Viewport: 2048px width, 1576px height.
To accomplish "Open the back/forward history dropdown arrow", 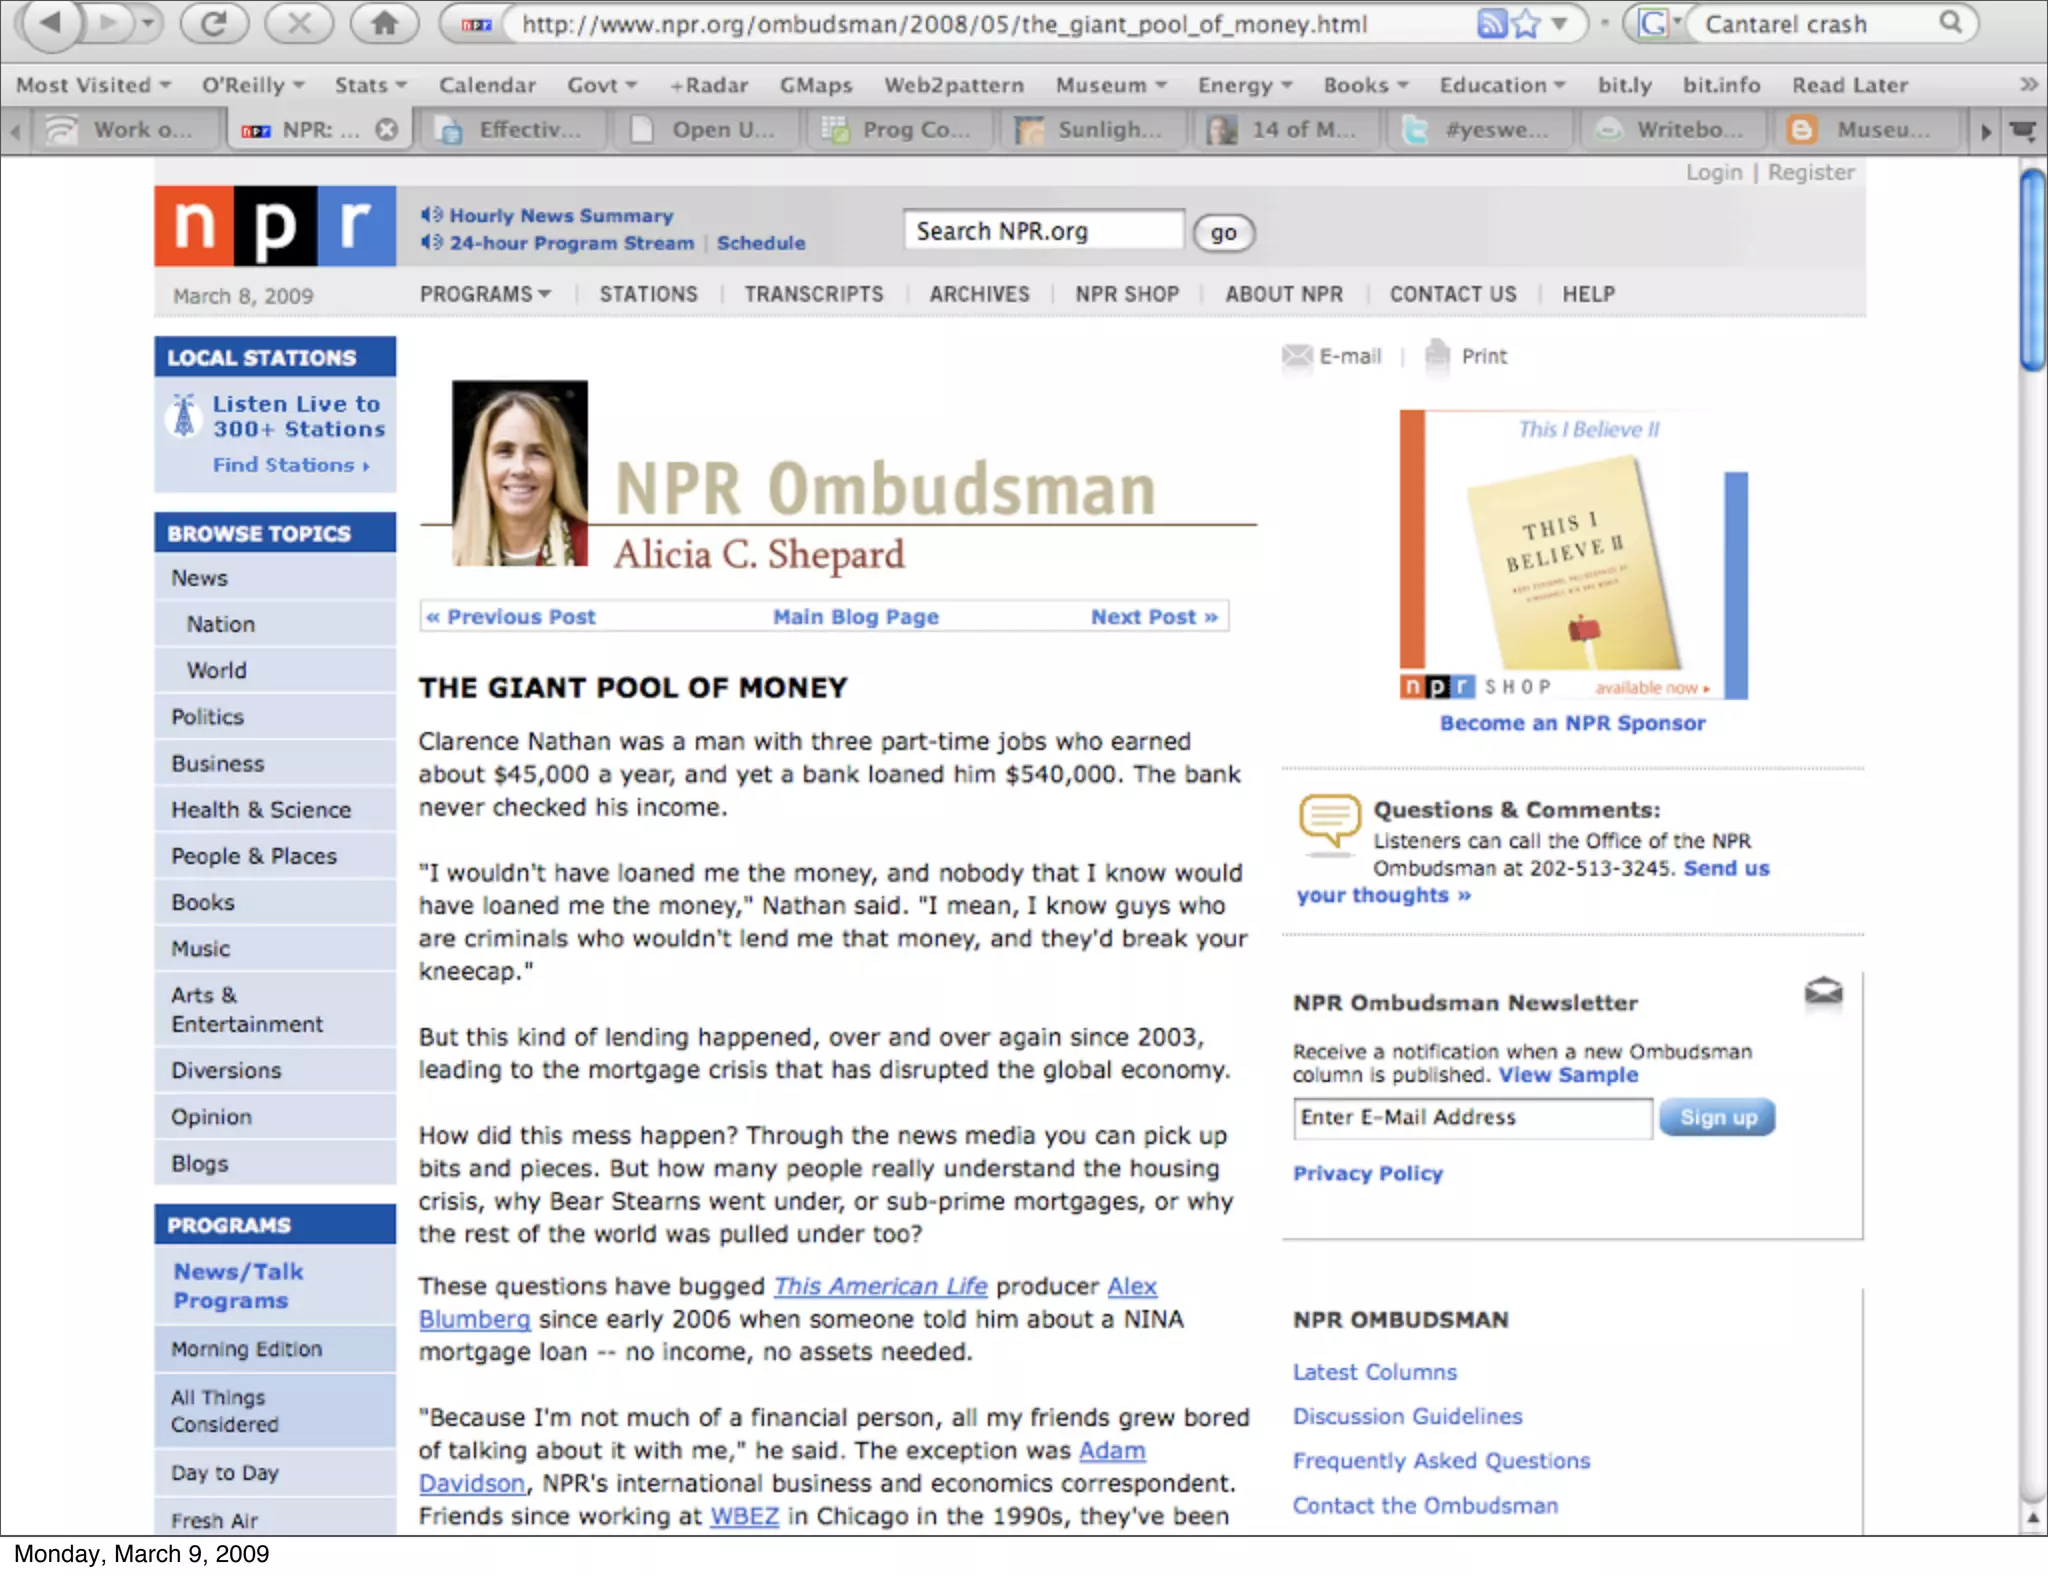I will pos(148,24).
